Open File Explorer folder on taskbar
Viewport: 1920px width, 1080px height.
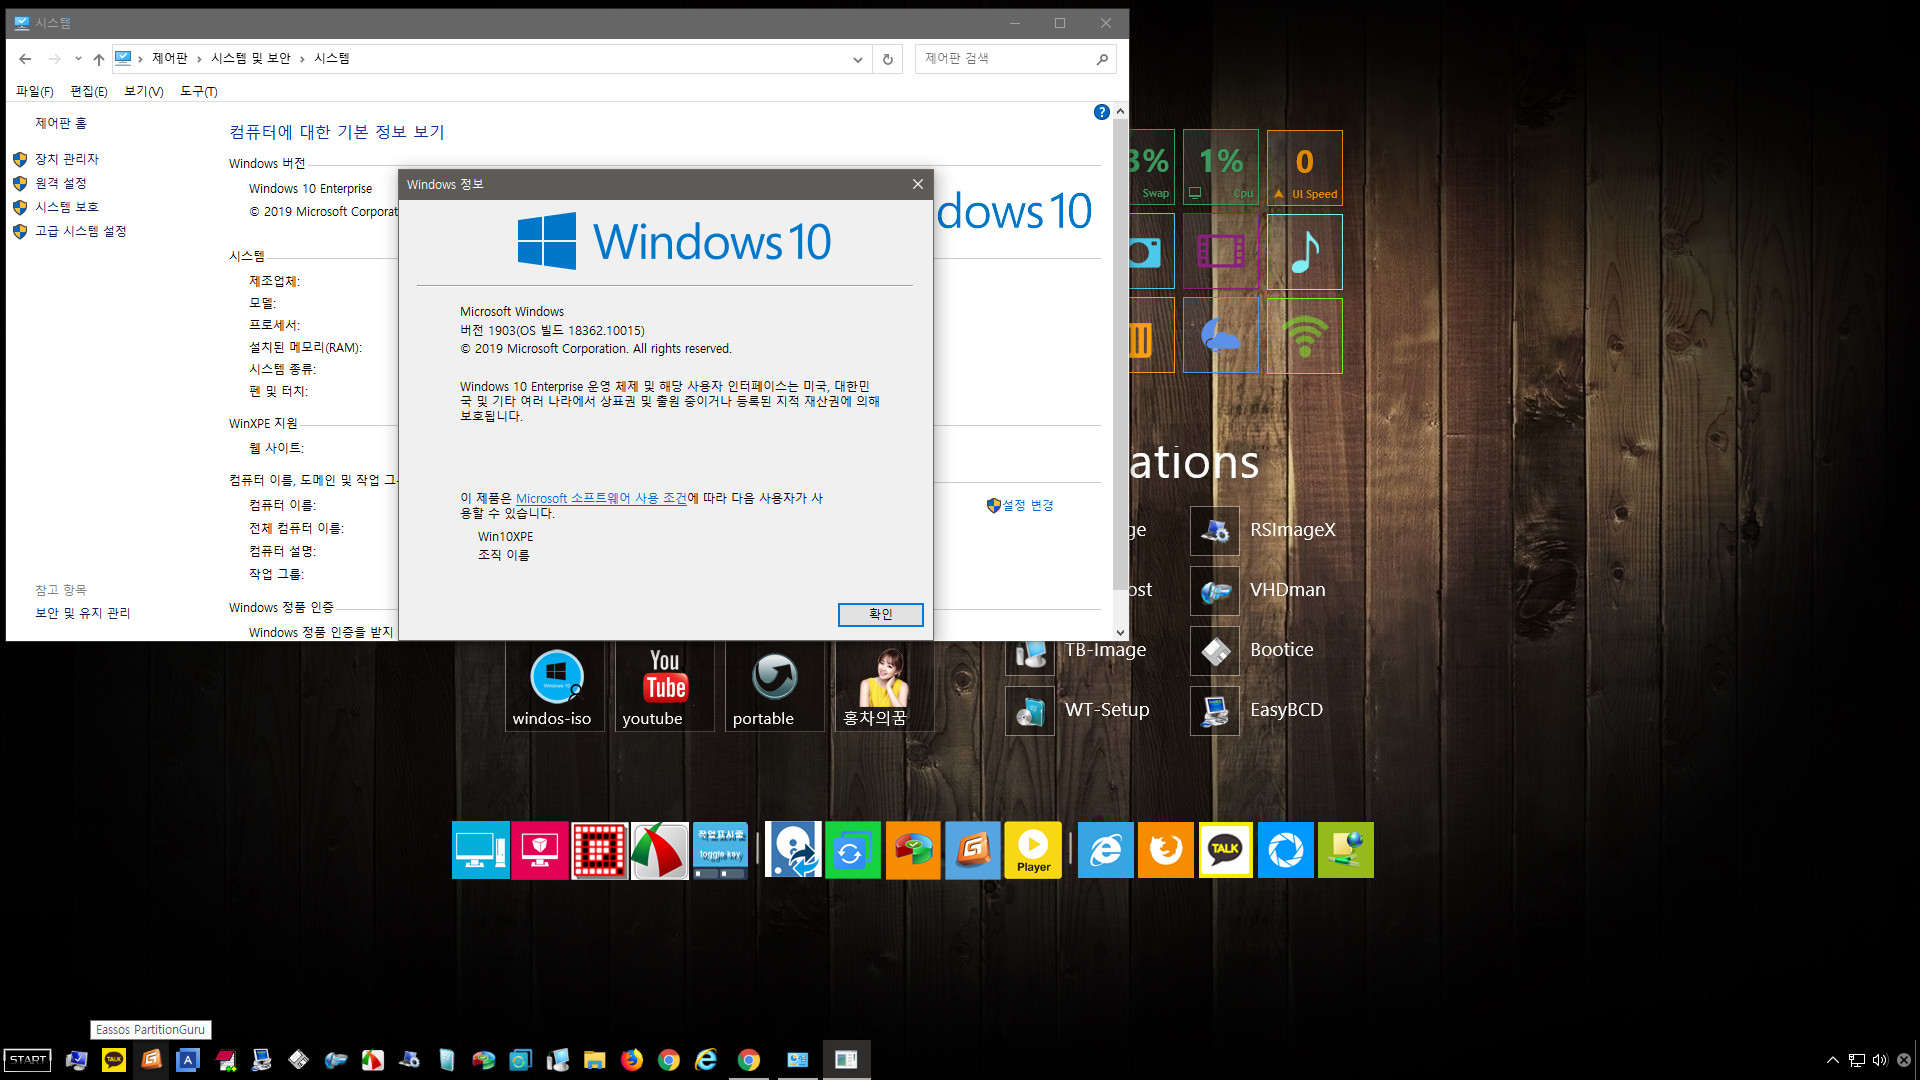595,1060
